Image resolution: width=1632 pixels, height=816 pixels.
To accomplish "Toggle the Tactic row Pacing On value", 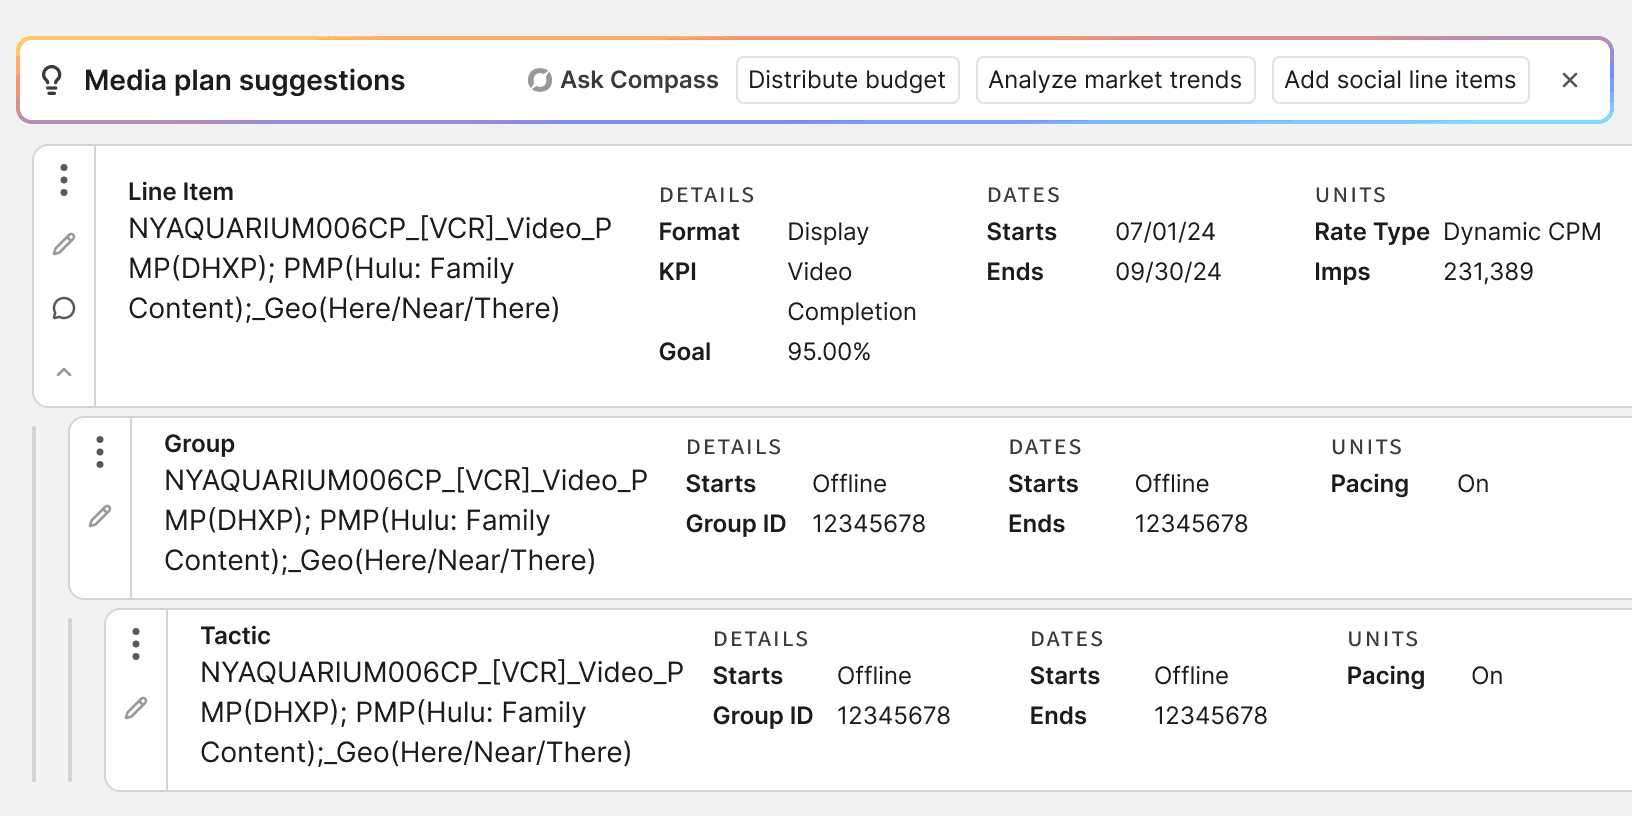I will click(x=1487, y=676).
